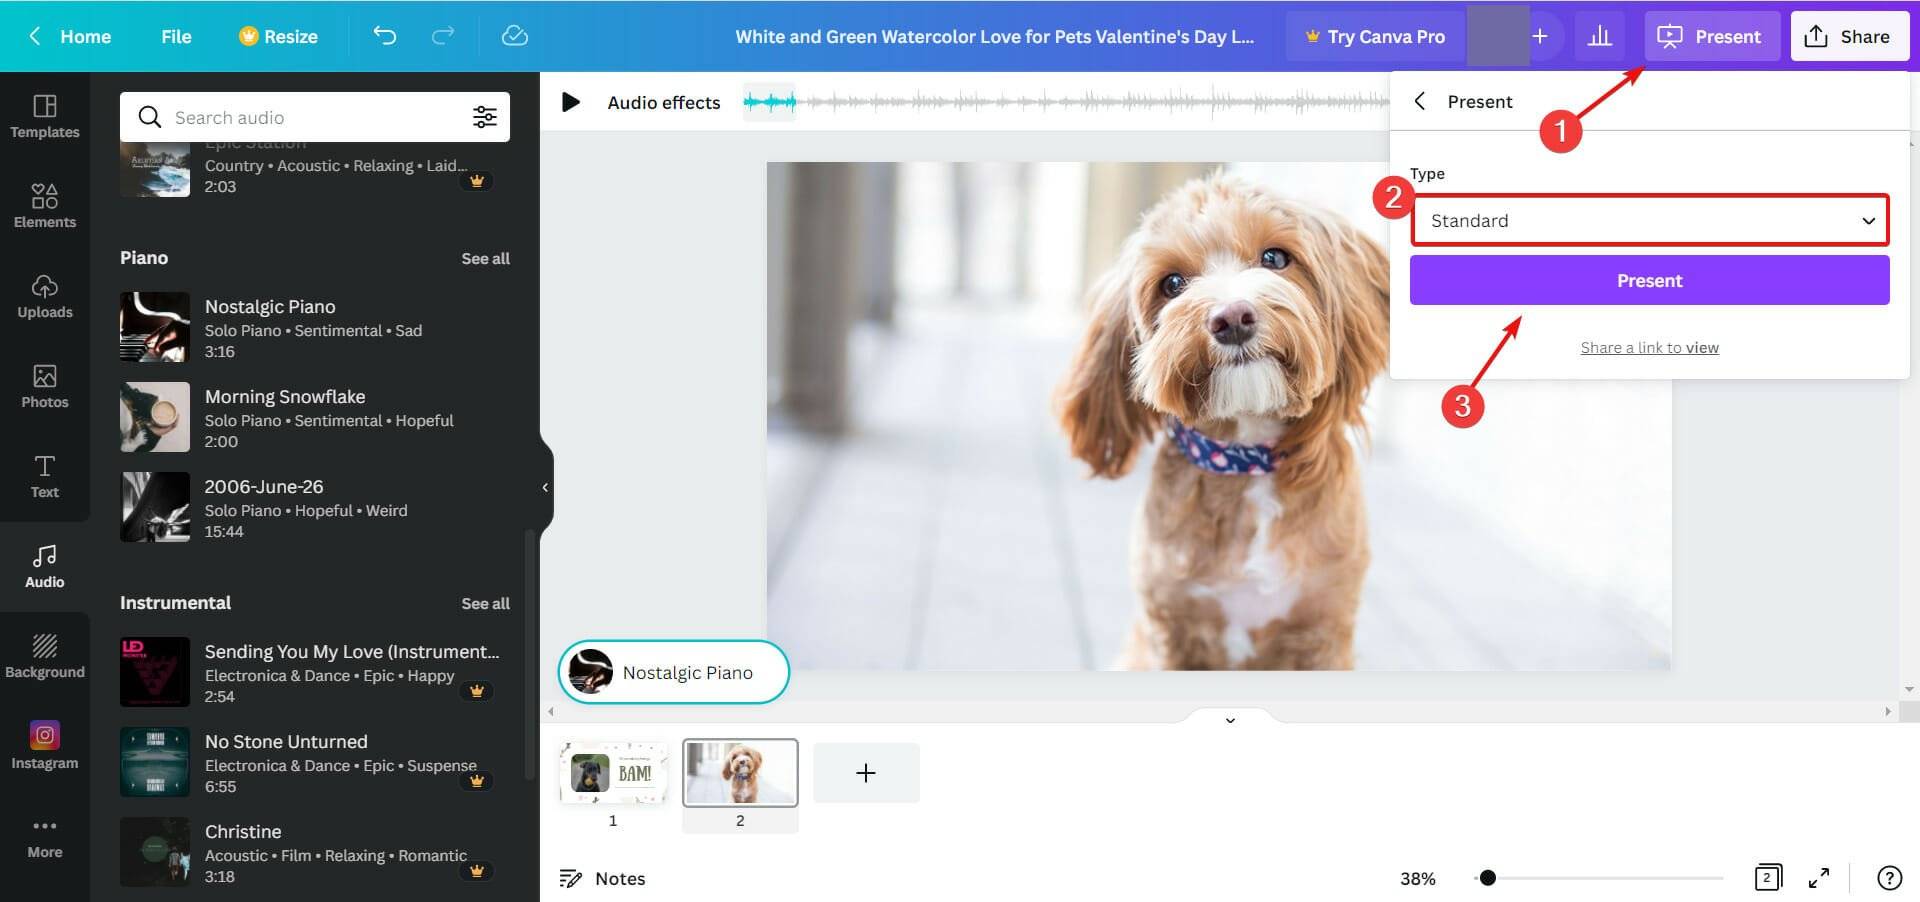Open the Background panel

[44, 656]
